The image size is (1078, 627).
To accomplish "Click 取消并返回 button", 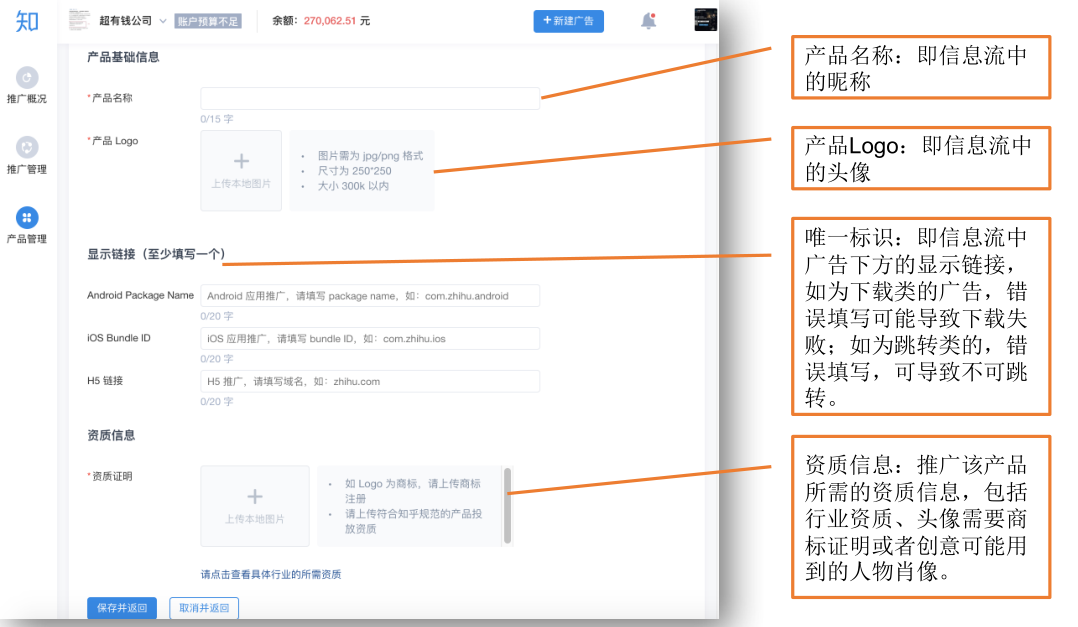I will [204, 608].
